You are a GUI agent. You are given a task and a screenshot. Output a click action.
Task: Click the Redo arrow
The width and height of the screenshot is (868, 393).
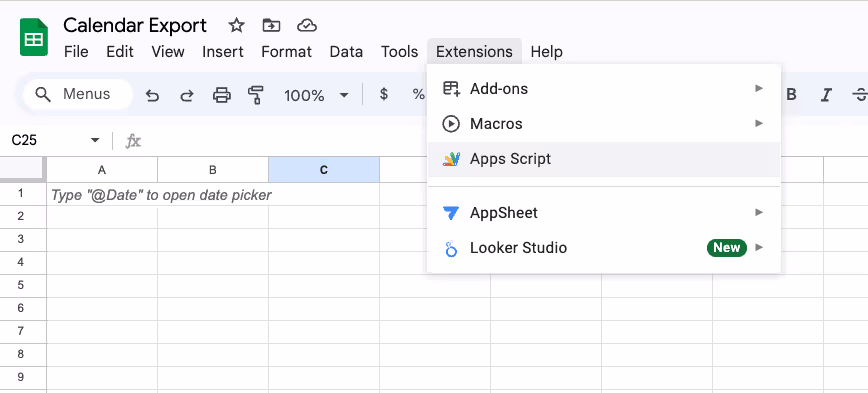(187, 96)
